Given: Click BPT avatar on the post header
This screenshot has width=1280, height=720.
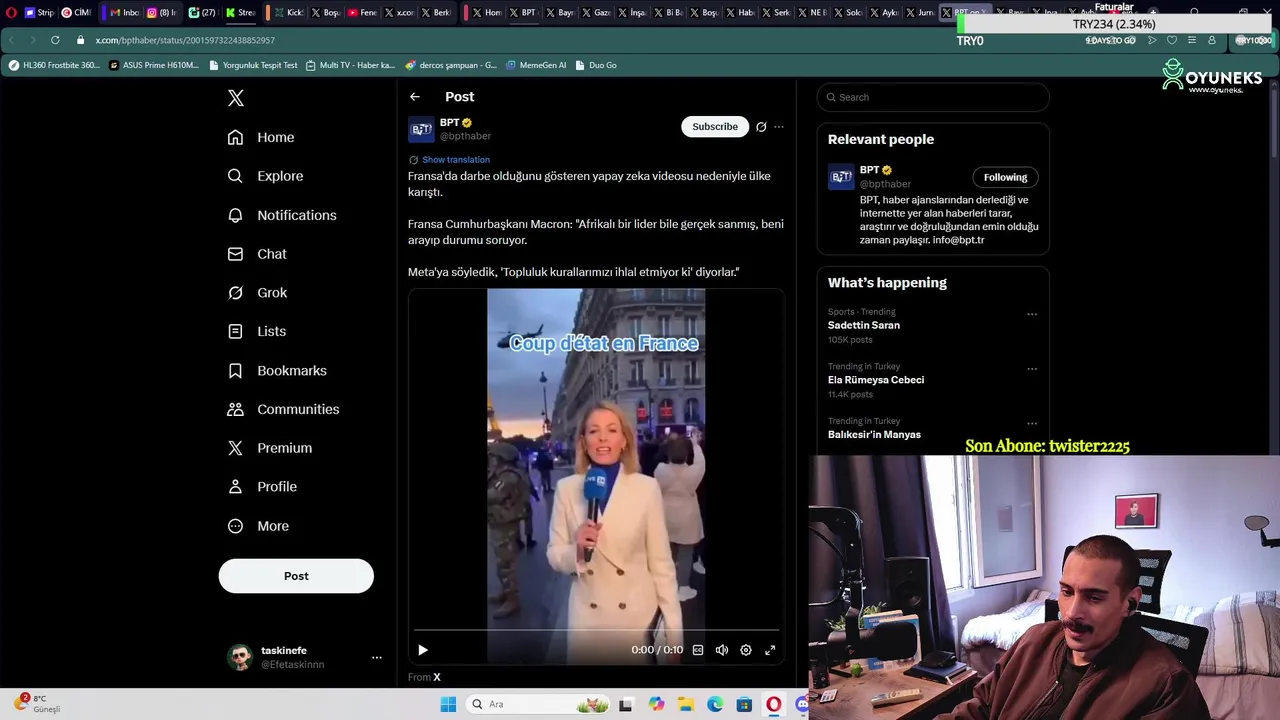Looking at the screenshot, I should (421, 129).
